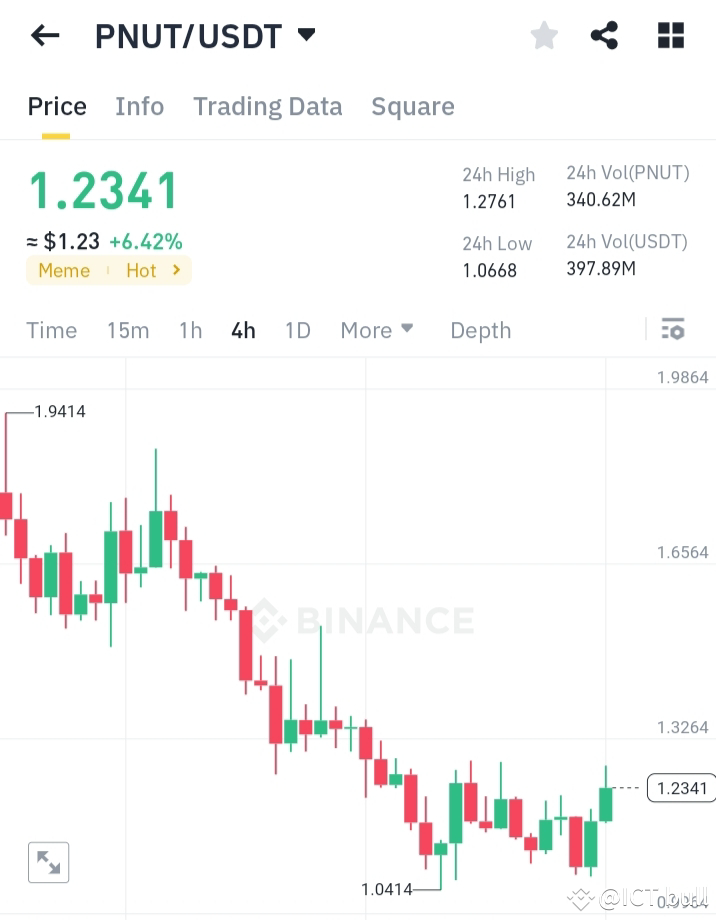Image resolution: width=716 pixels, height=920 pixels.
Task: Expand the Time interval option
Action: (51, 330)
